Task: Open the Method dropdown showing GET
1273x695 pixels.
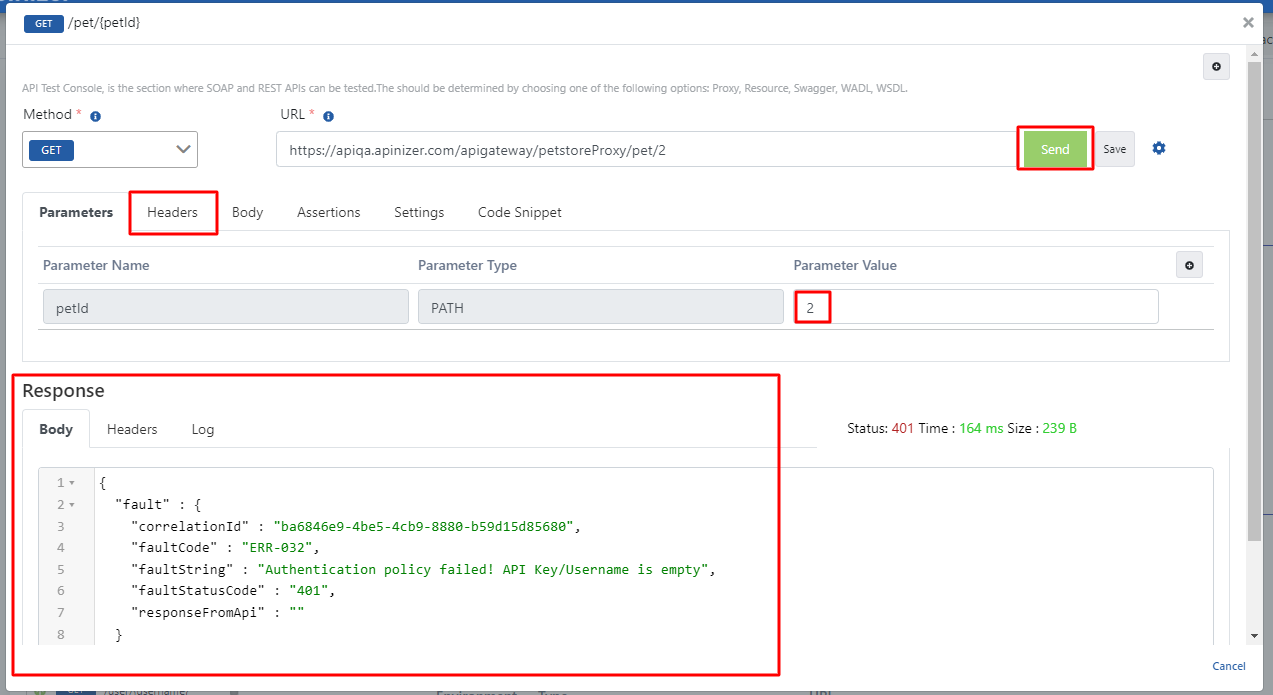Action: tap(110, 150)
